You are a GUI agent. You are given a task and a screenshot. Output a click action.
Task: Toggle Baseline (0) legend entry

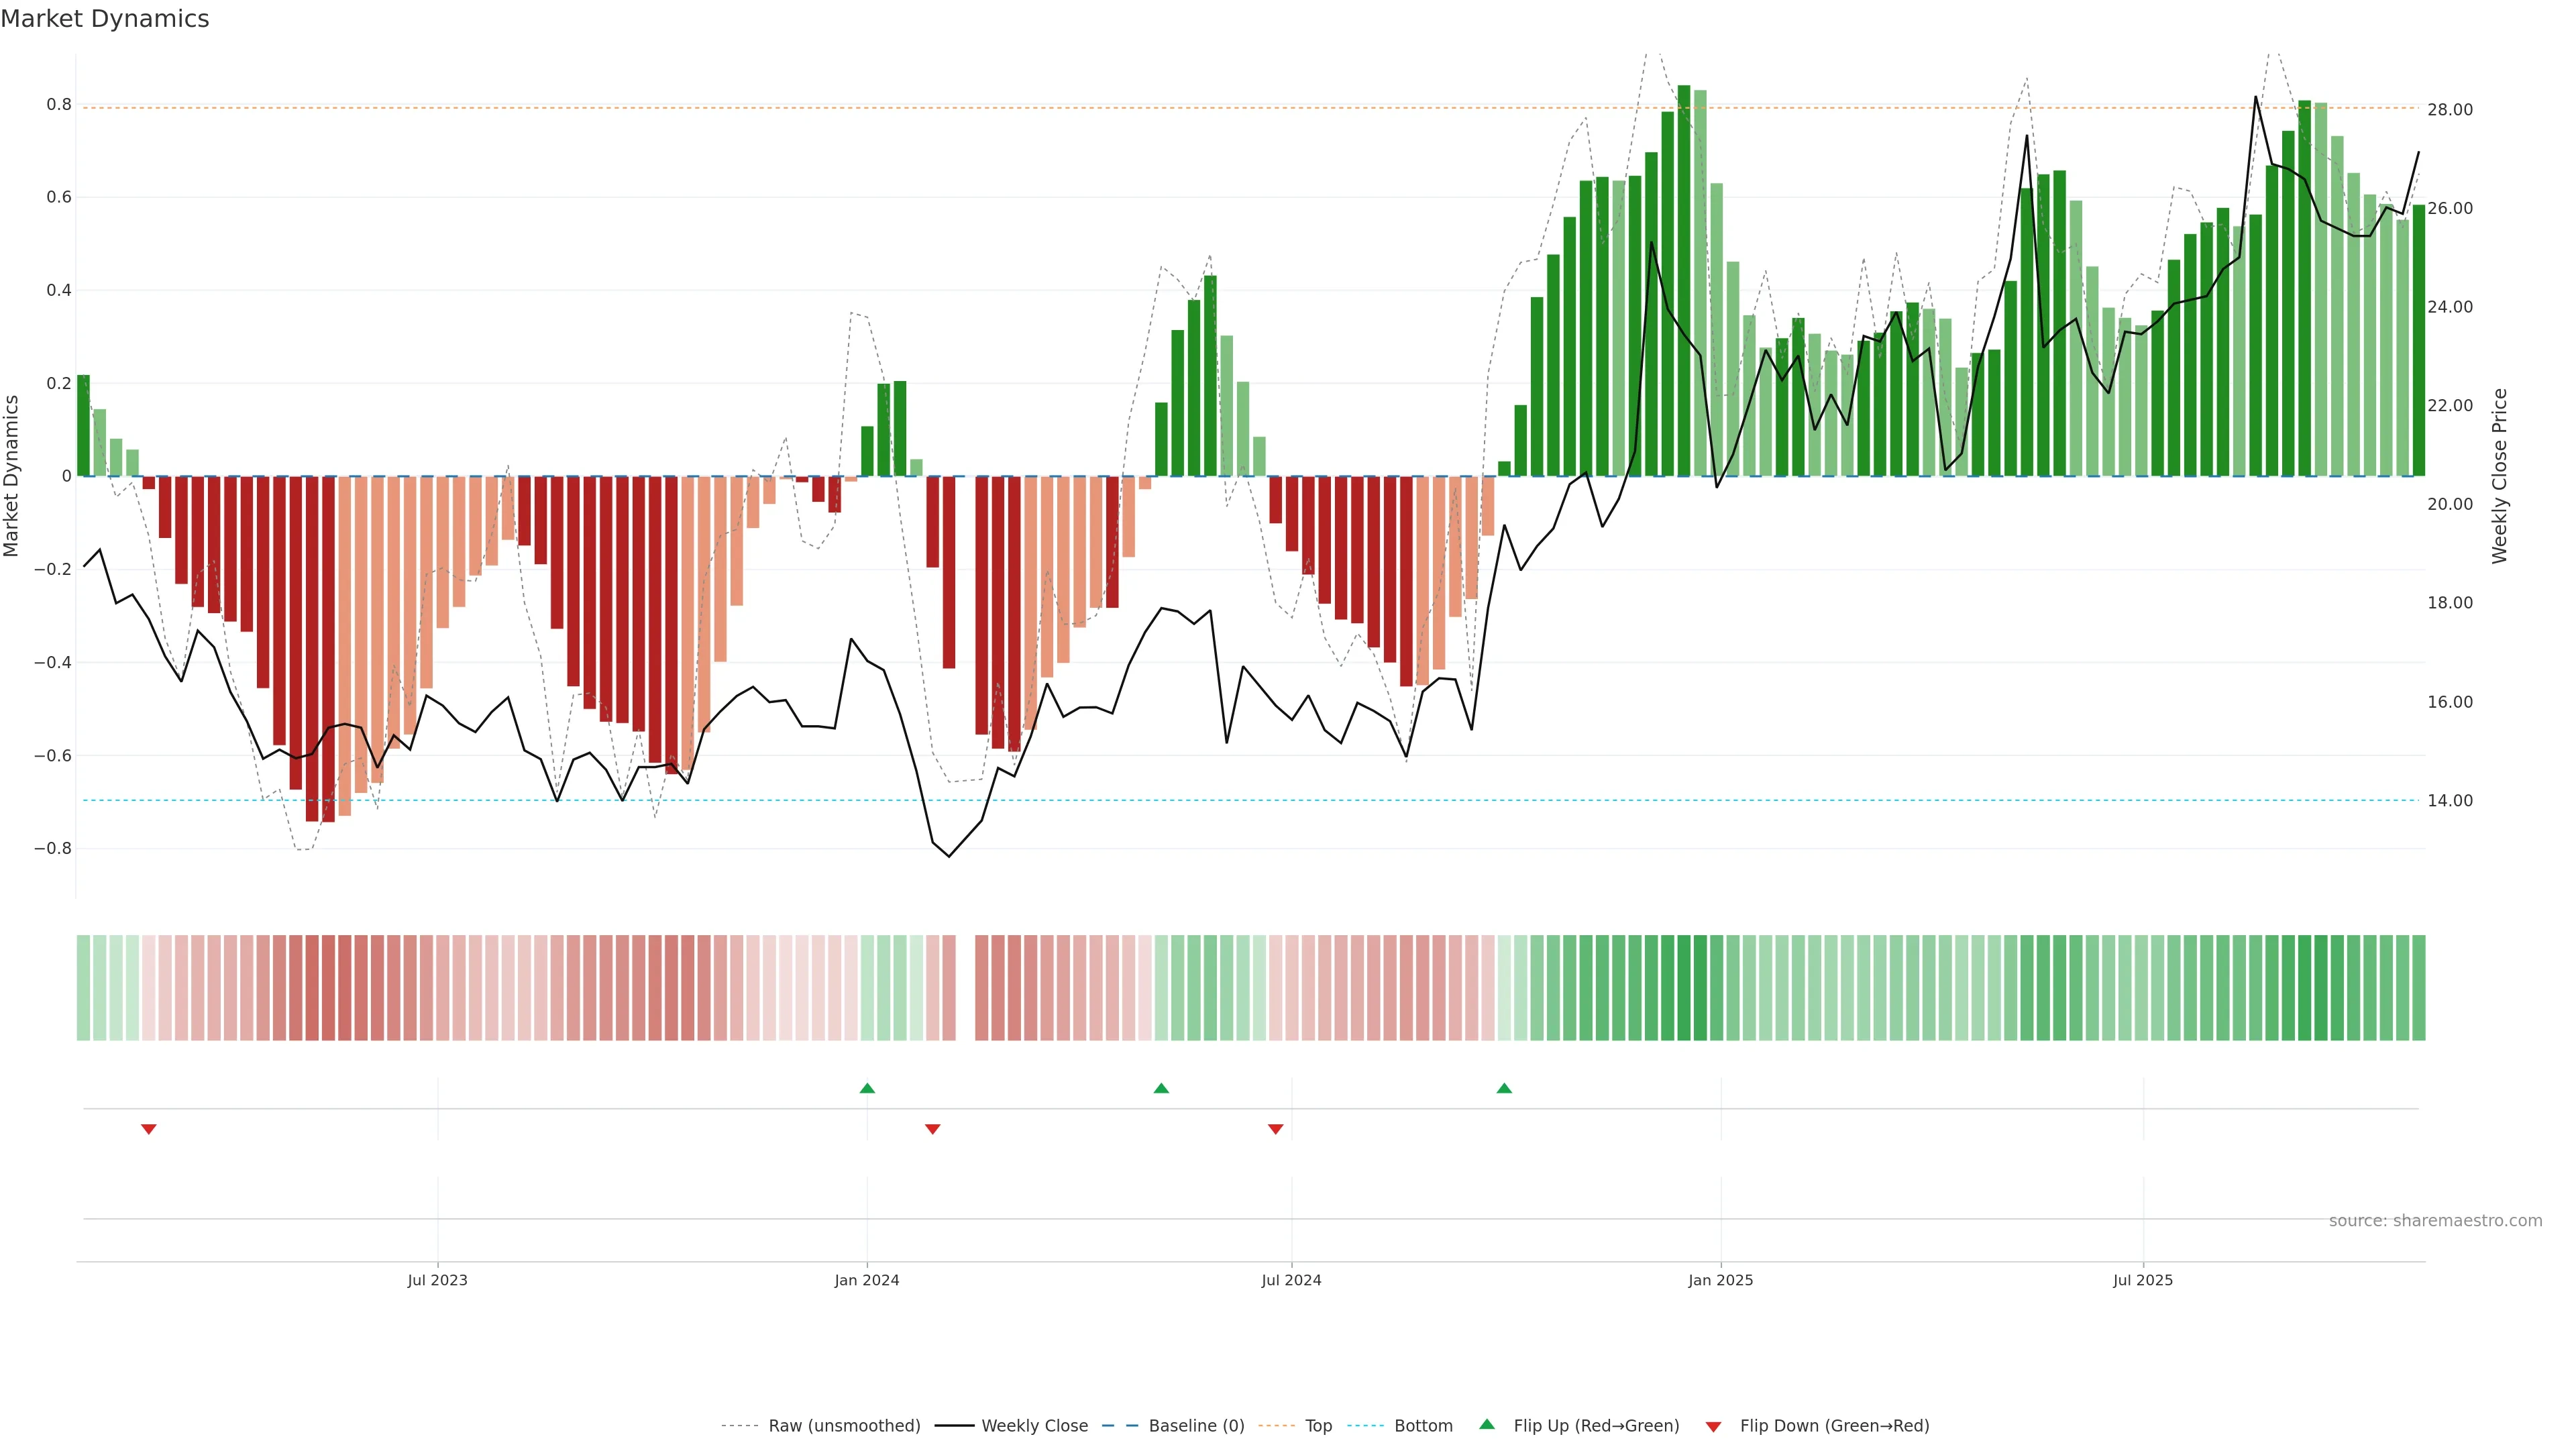(x=1196, y=1426)
